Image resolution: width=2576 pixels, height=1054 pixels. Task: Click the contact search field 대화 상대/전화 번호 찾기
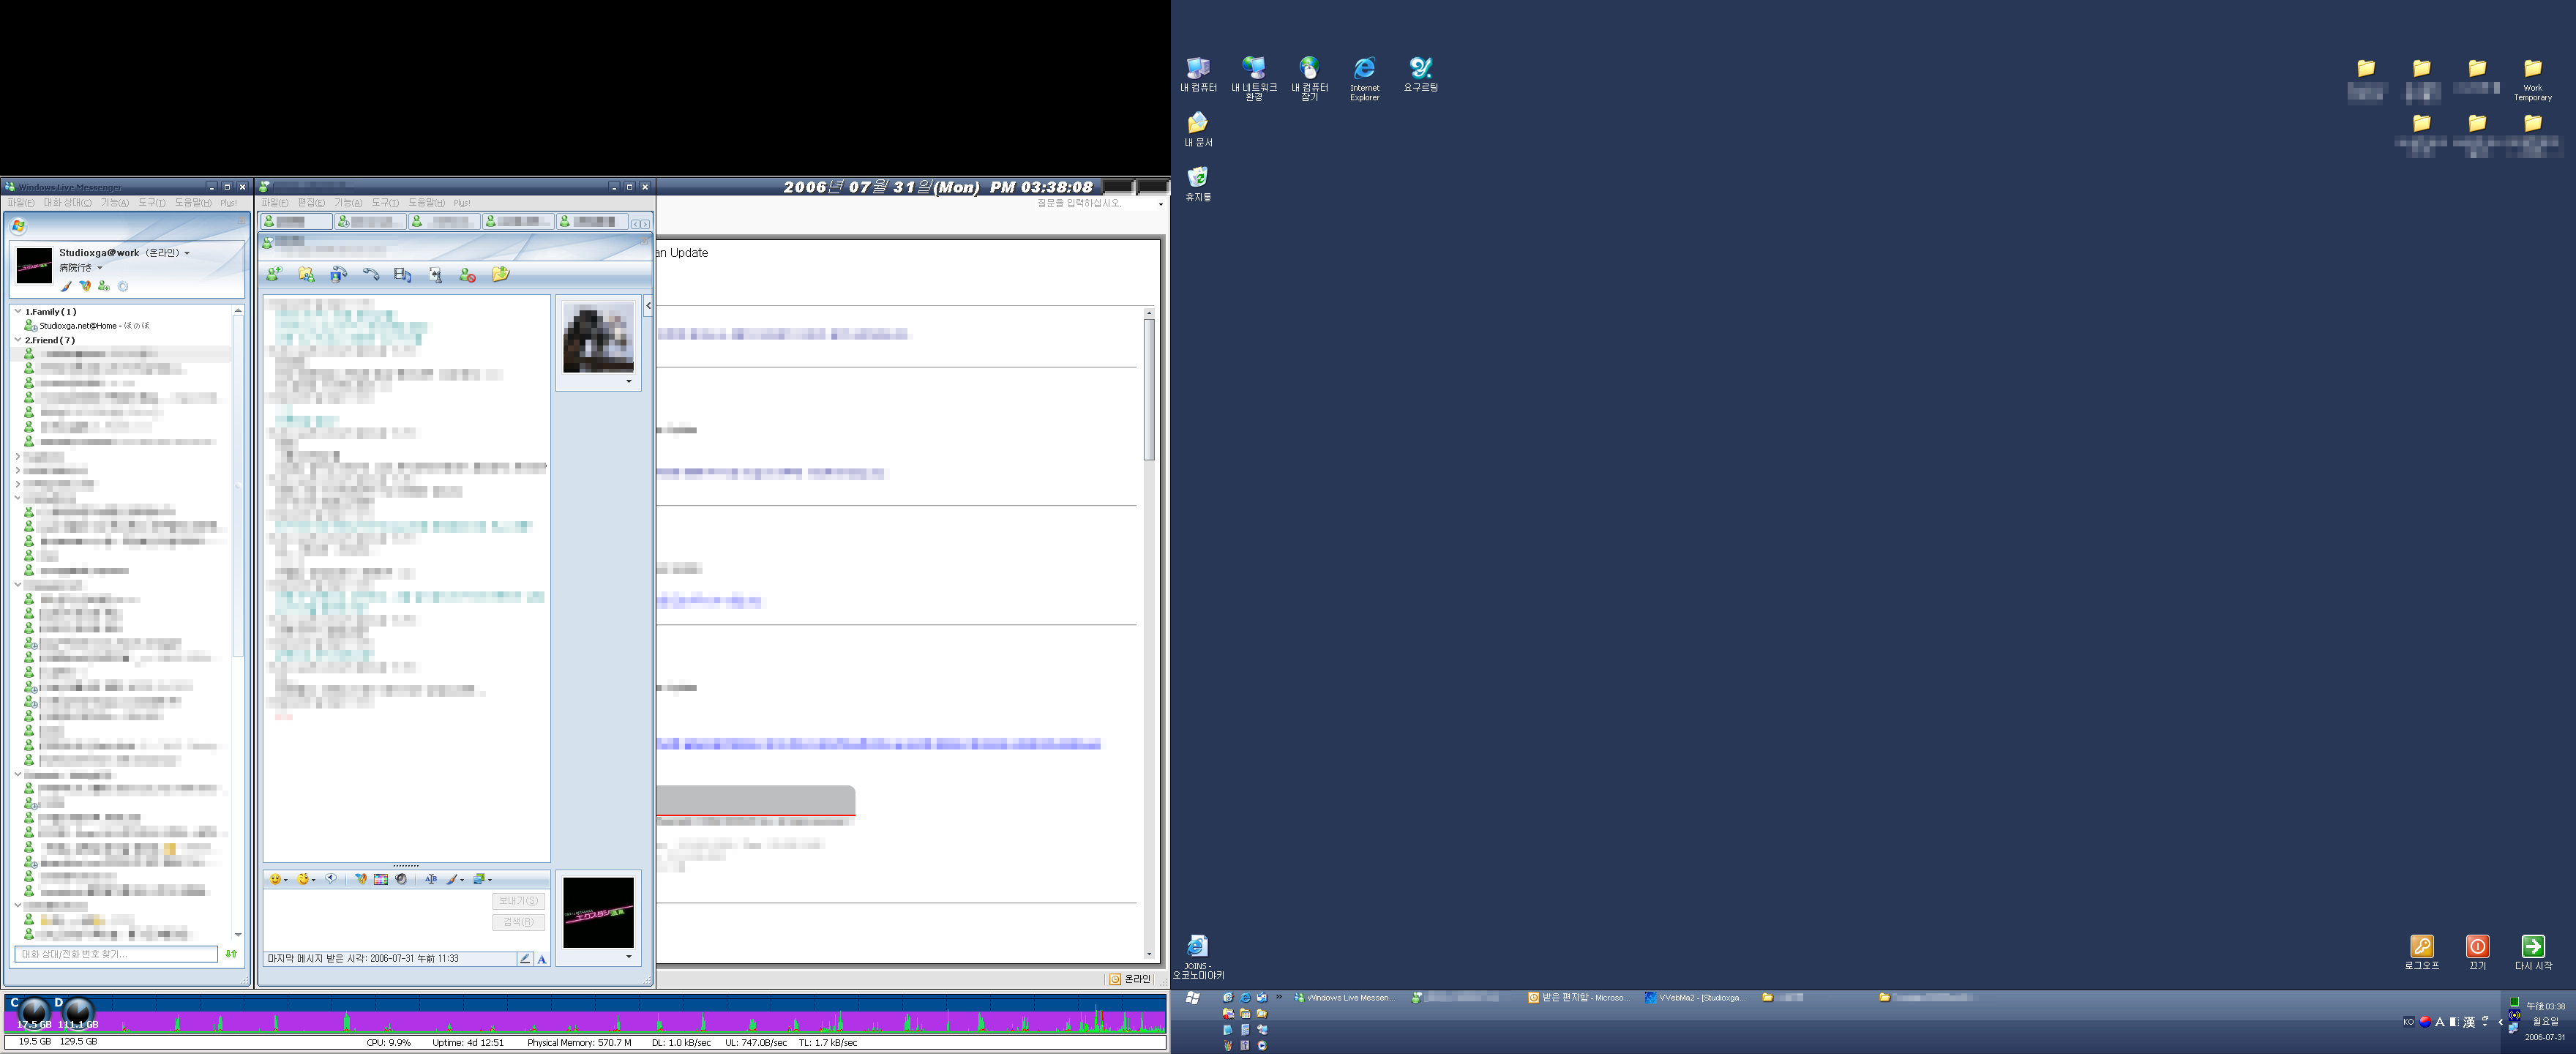116,954
